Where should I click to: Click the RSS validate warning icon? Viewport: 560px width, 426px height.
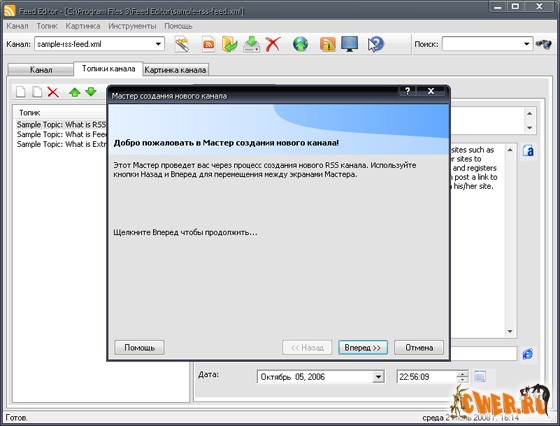click(x=328, y=45)
